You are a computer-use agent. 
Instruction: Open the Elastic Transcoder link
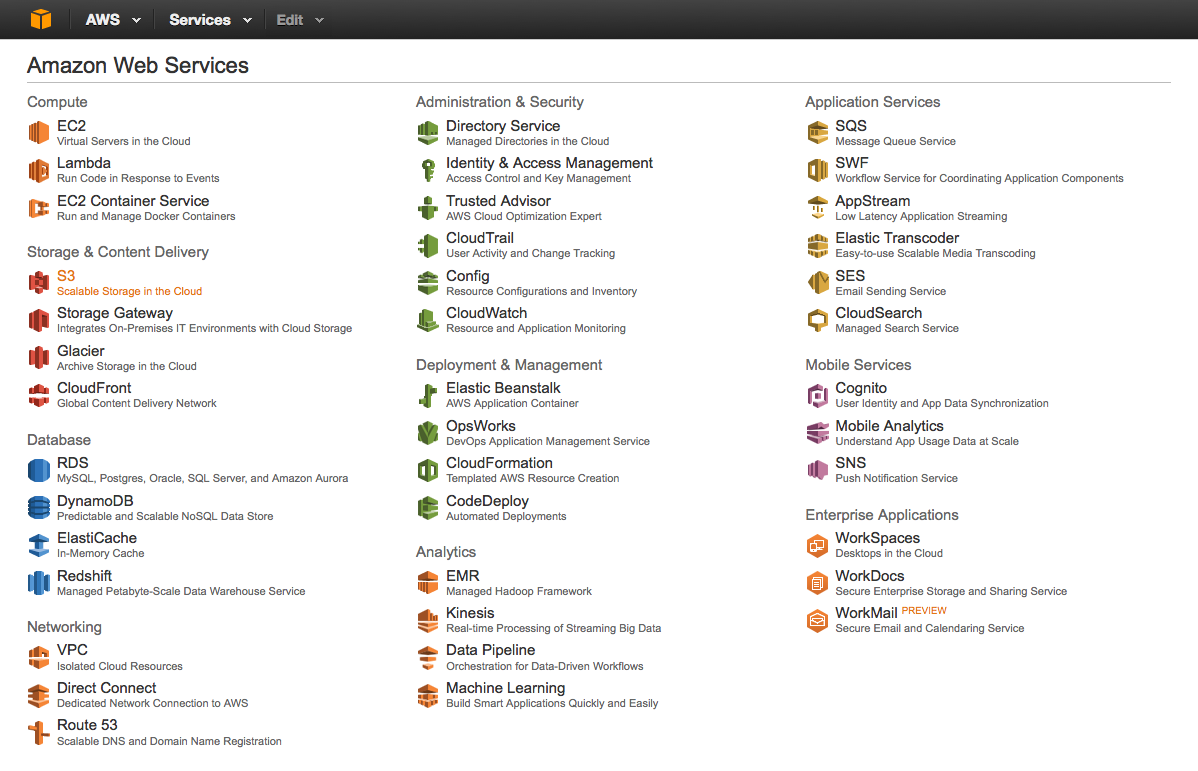(897, 238)
